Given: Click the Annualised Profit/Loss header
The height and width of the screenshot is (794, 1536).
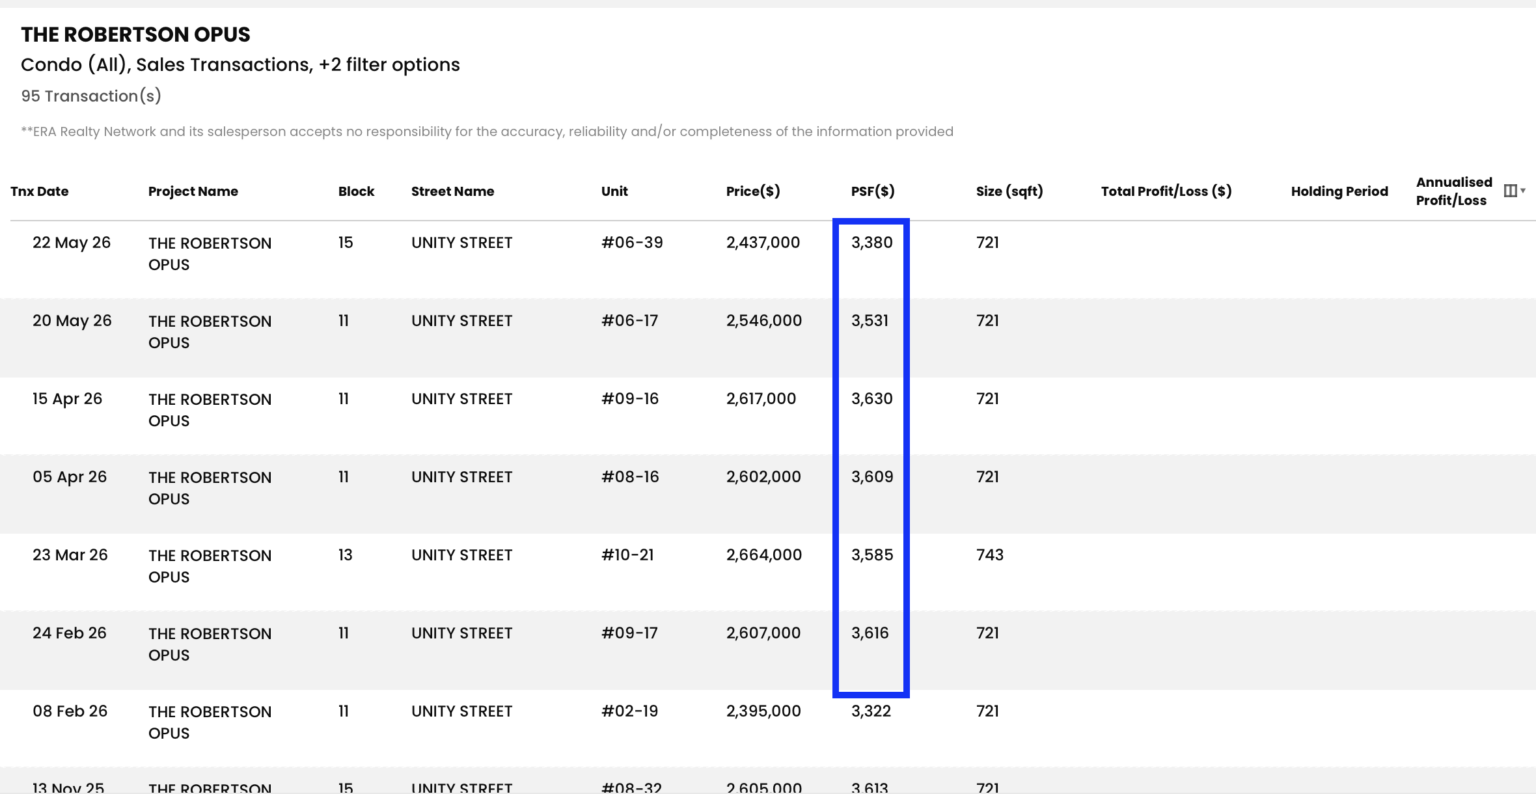Looking at the screenshot, I should [x=1453, y=191].
